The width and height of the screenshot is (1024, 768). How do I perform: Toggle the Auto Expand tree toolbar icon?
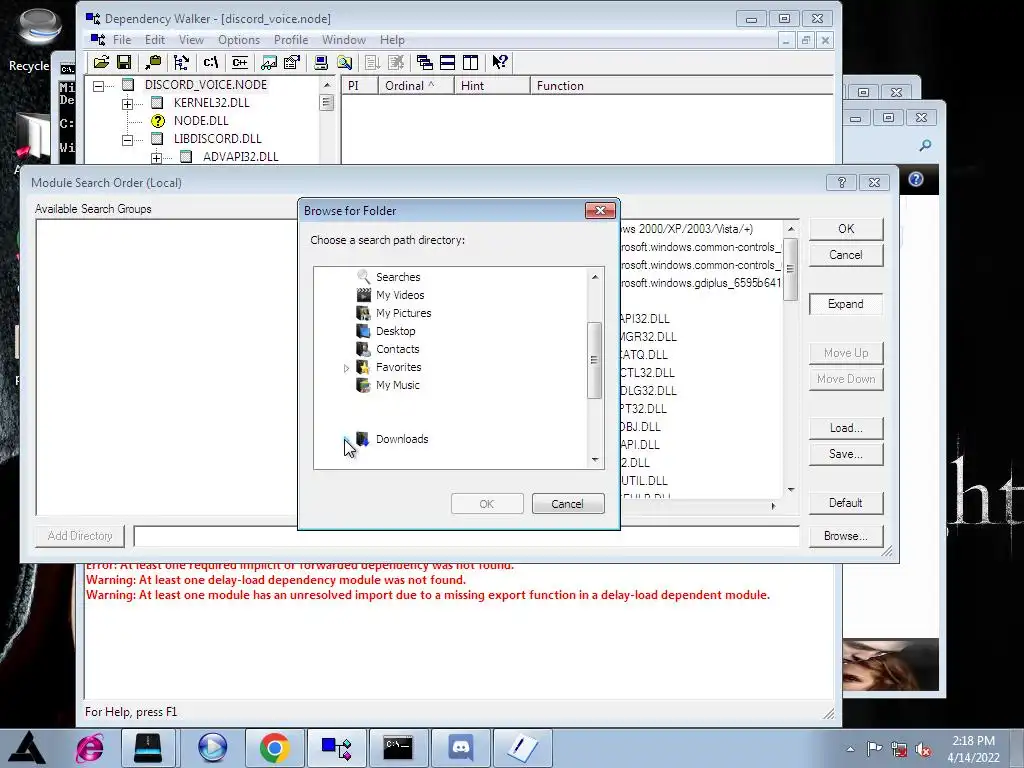coord(181,63)
